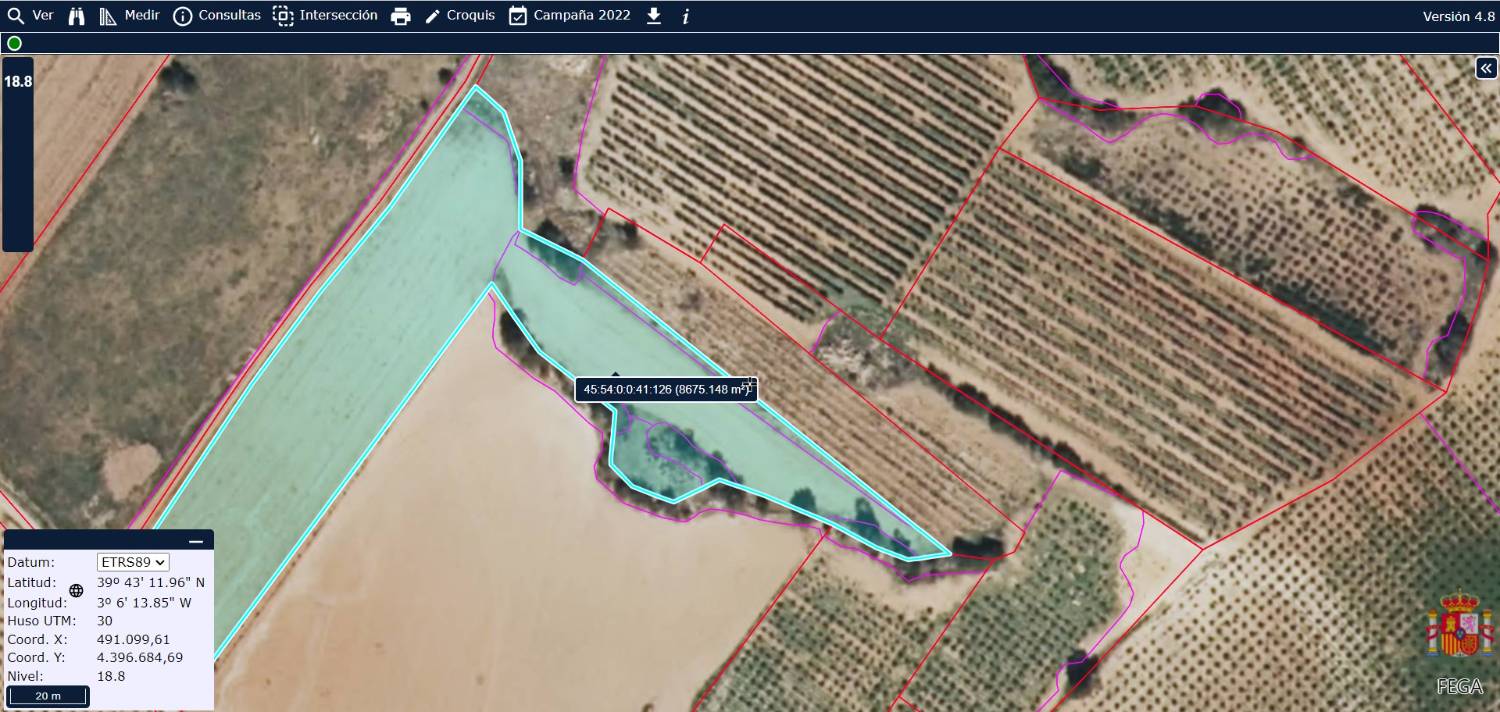Open the italic i information icon
Screen dimensions: 1500x712
coord(686,17)
